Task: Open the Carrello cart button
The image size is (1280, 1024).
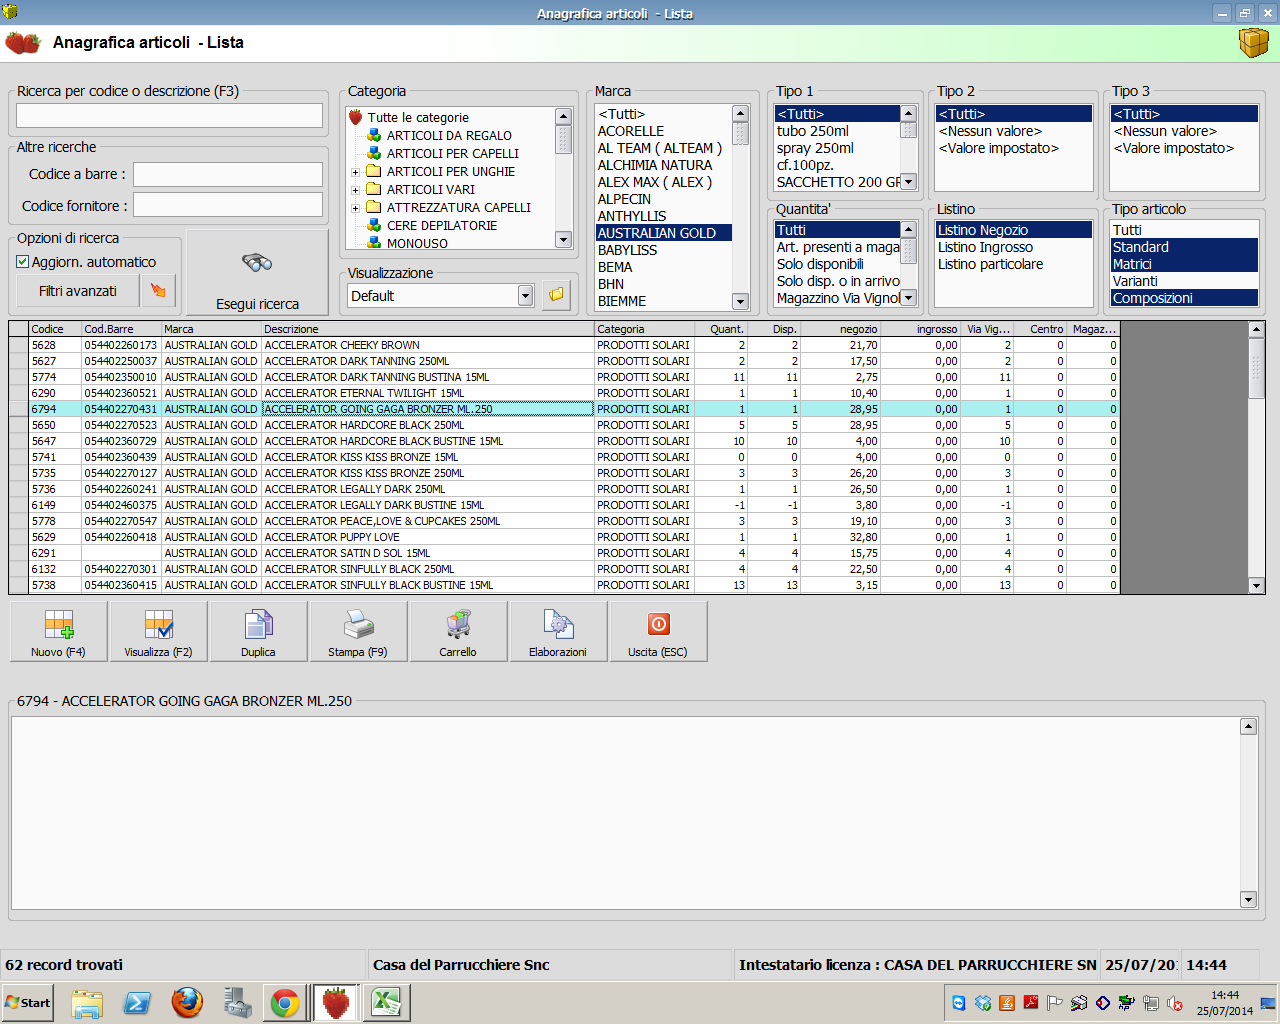Action: pos(458,631)
